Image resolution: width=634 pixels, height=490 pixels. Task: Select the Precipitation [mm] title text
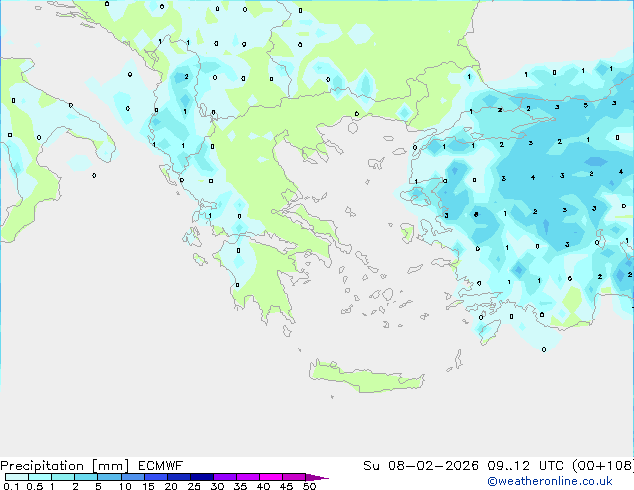65,466
